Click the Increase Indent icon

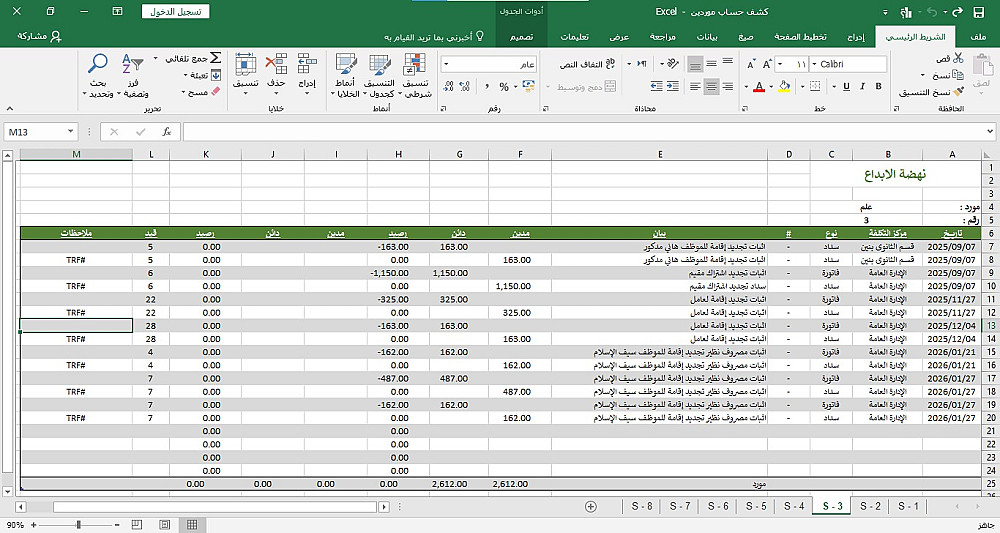click(x=656, y=86)
